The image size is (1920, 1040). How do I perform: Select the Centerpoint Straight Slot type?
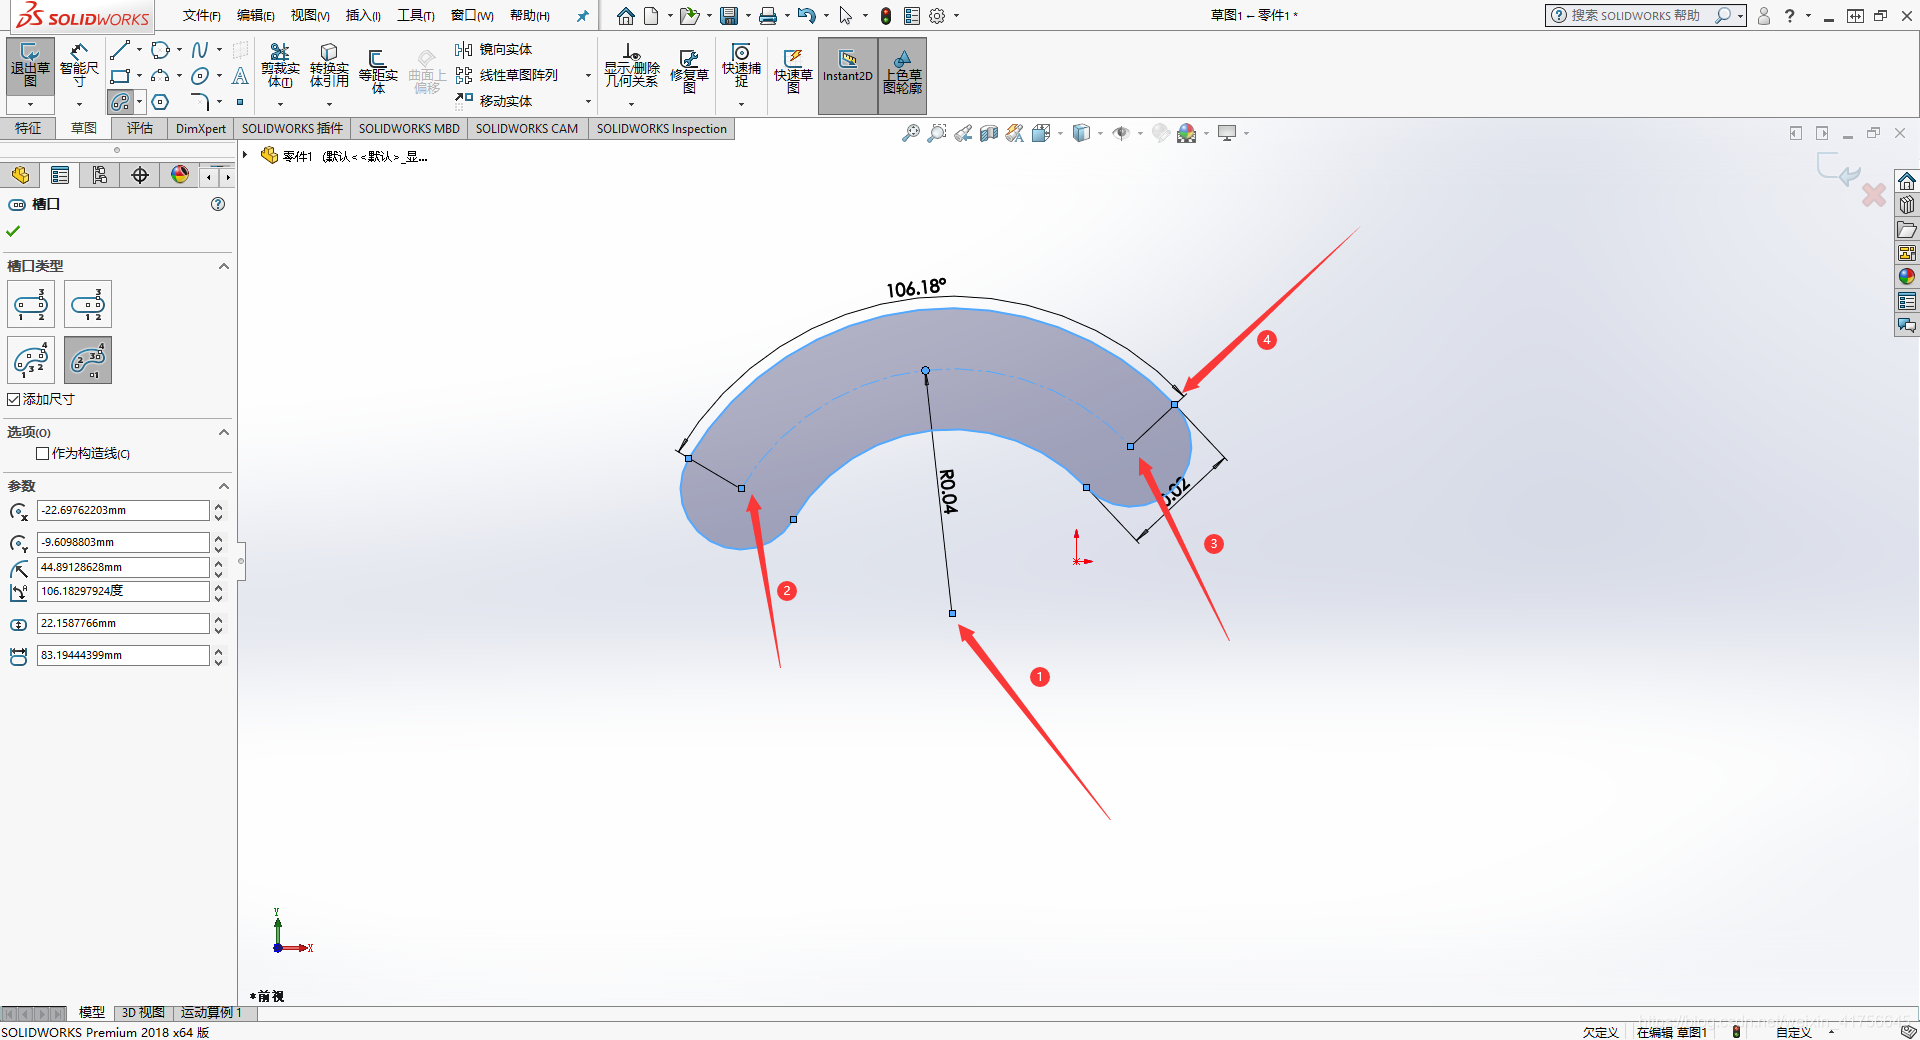88,305
